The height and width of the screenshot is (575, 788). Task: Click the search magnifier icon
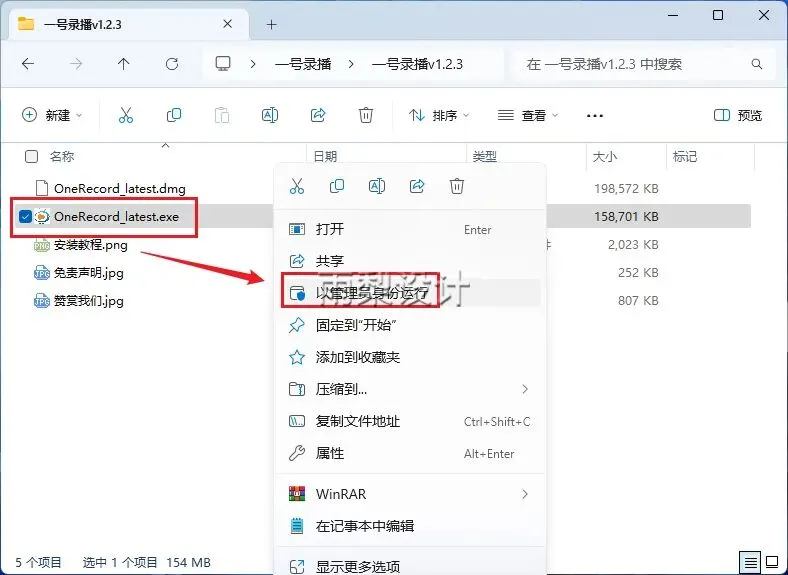757,64
